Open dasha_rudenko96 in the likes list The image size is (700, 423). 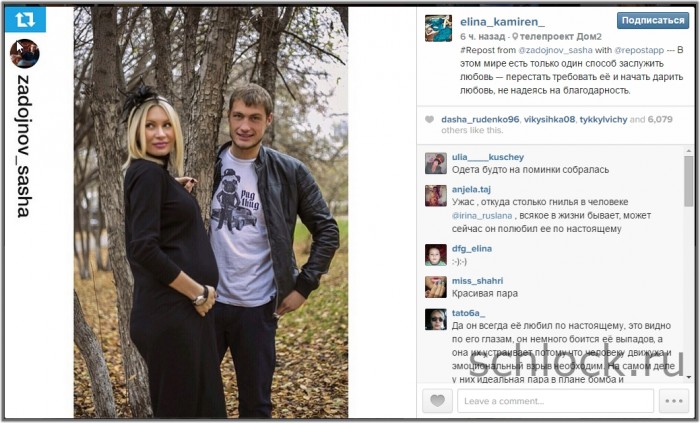(480, 119)
